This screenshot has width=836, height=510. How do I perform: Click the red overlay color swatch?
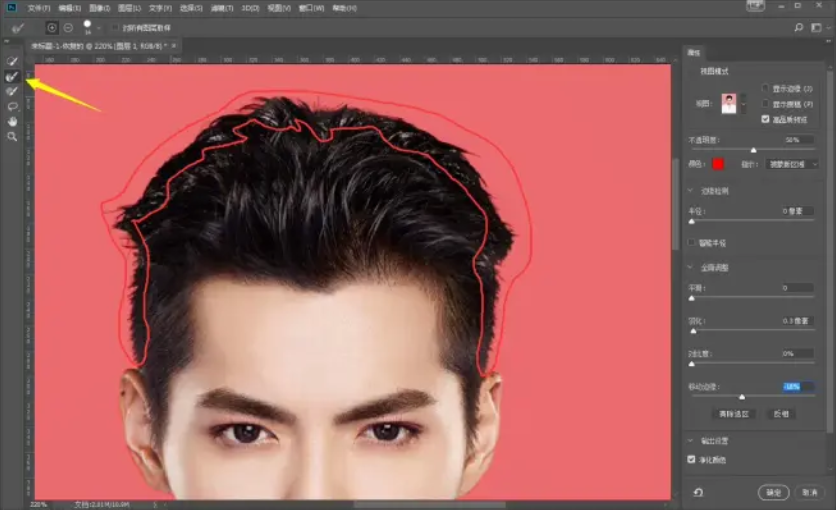tap(718, 164)
